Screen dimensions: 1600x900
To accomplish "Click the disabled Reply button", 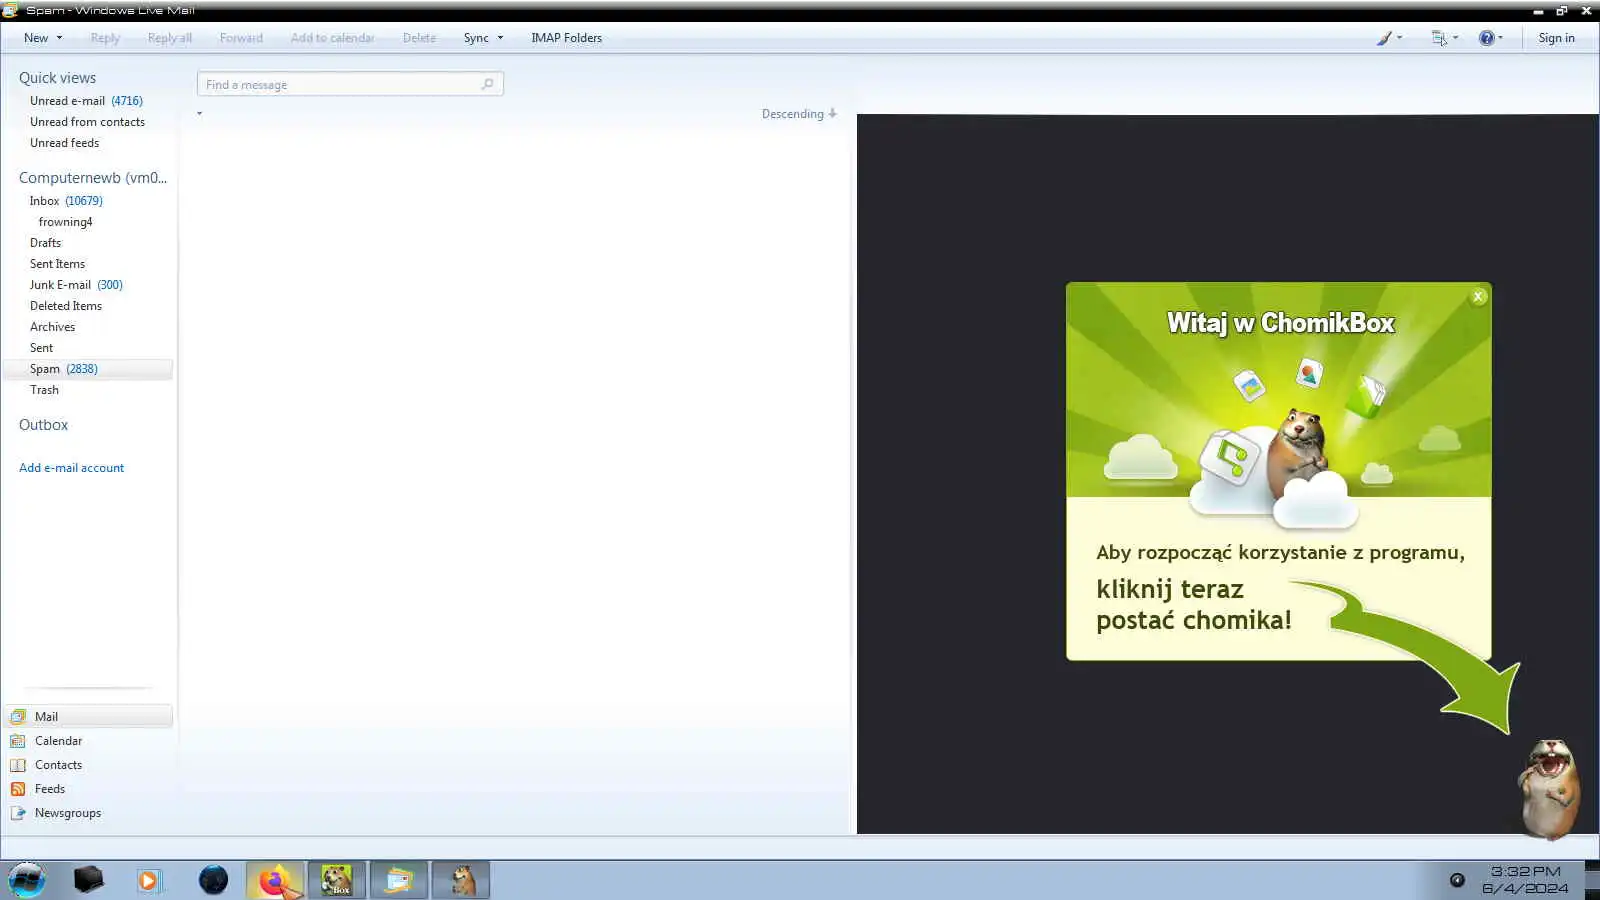I will coord(105,38).
